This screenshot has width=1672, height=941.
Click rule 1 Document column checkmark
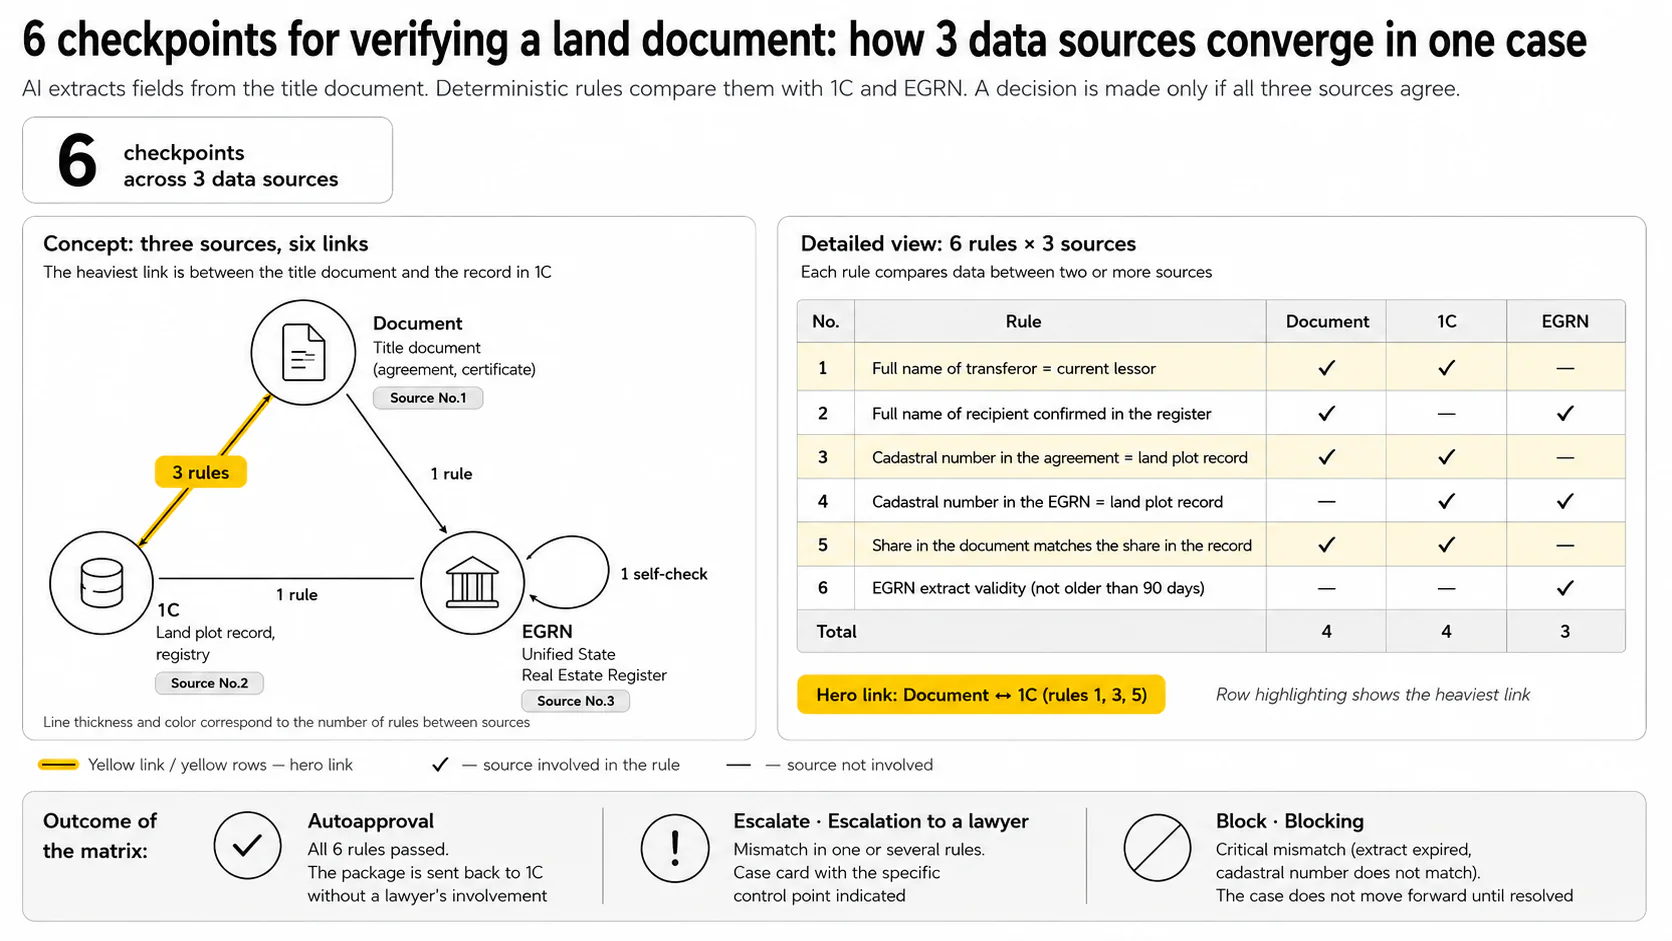click(1326, 368)
